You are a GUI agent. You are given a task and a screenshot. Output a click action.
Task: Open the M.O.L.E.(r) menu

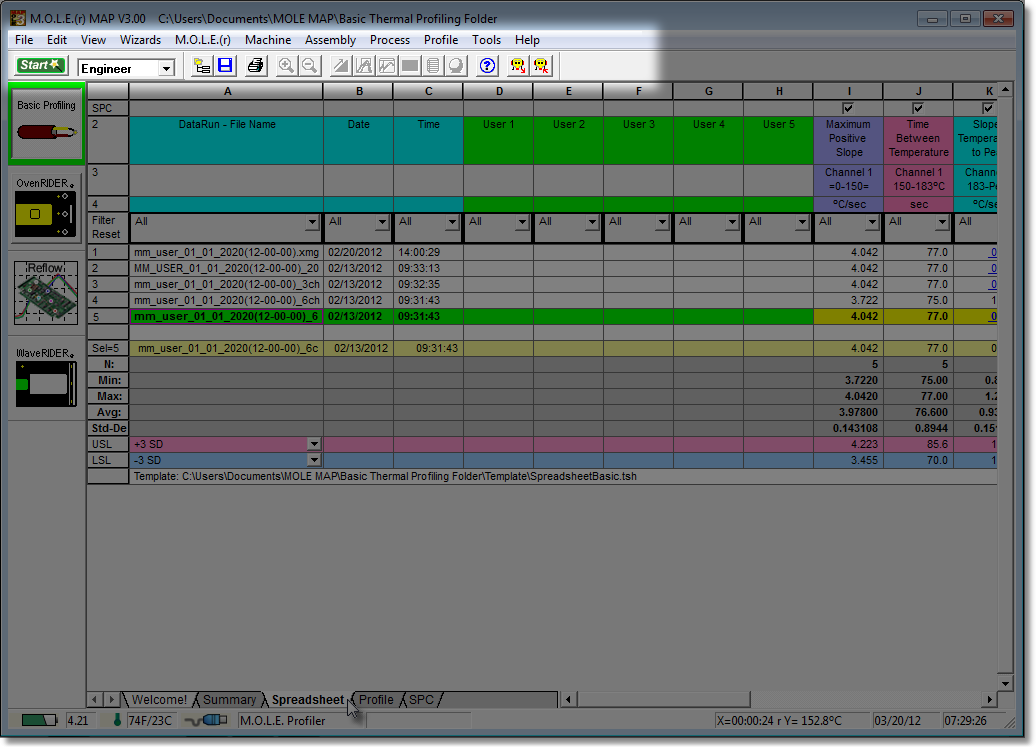pyautogui.click(x=203, y=40)
